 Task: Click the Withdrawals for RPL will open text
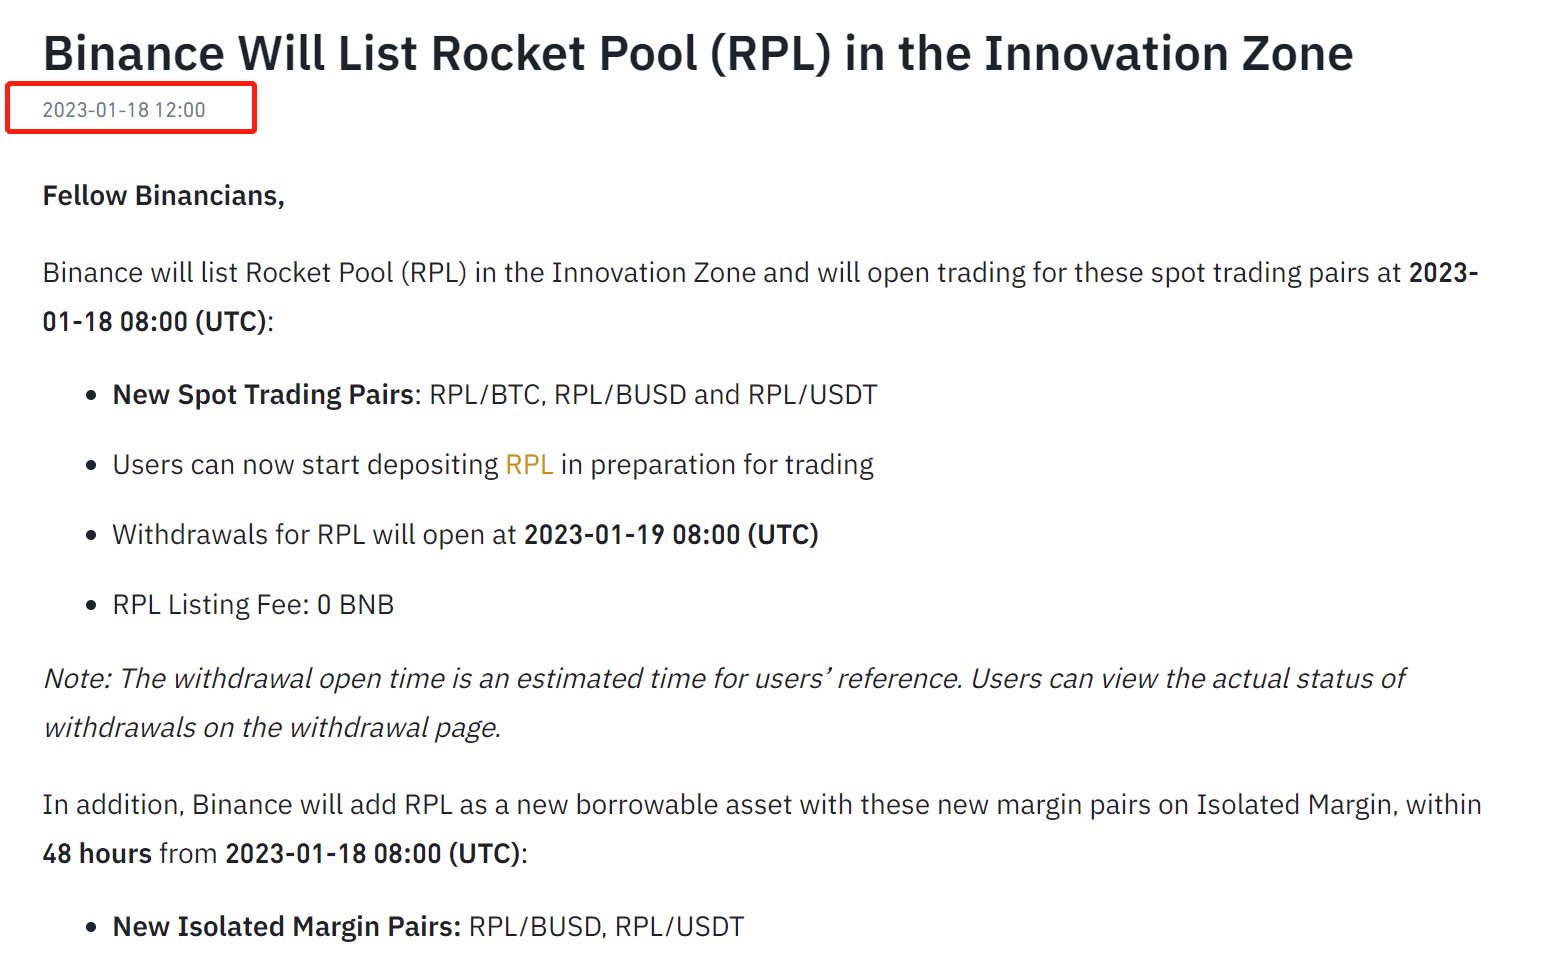pyautogui.click(x=314, y=535)
